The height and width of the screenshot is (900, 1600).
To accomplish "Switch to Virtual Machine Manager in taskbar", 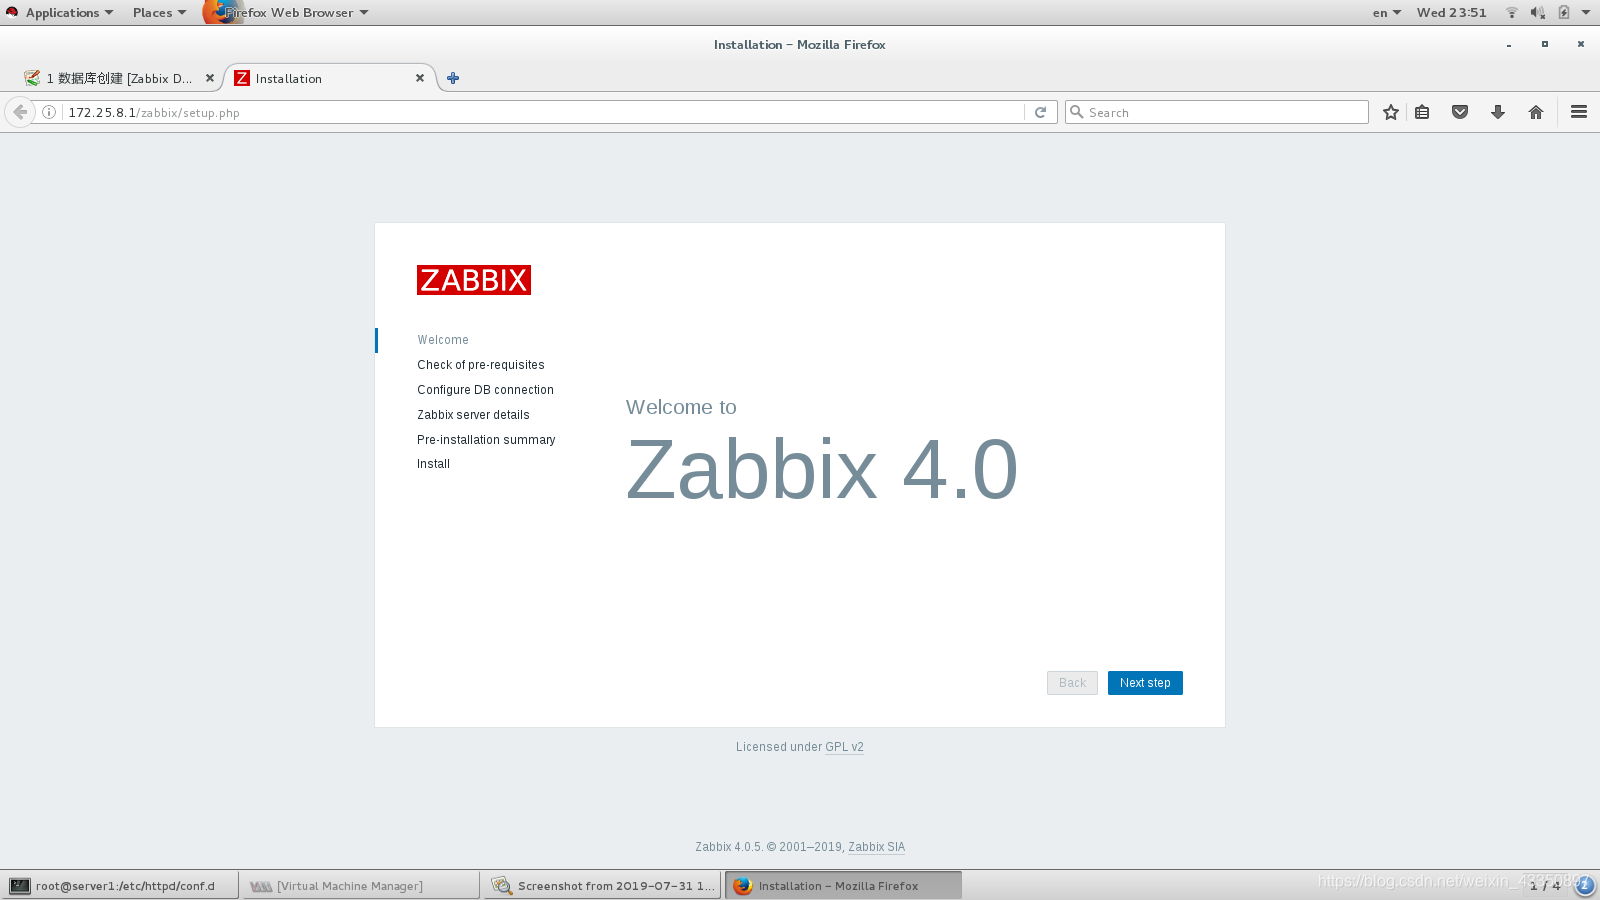I will pos(361,886).
